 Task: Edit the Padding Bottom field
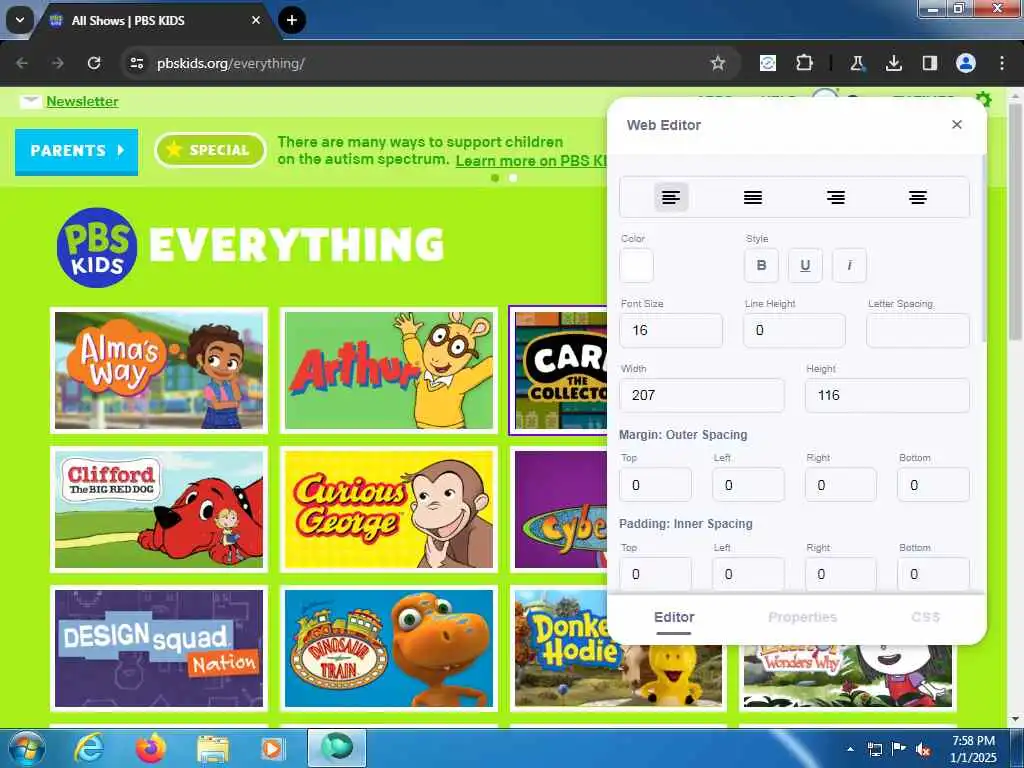[x=933, y=574]
